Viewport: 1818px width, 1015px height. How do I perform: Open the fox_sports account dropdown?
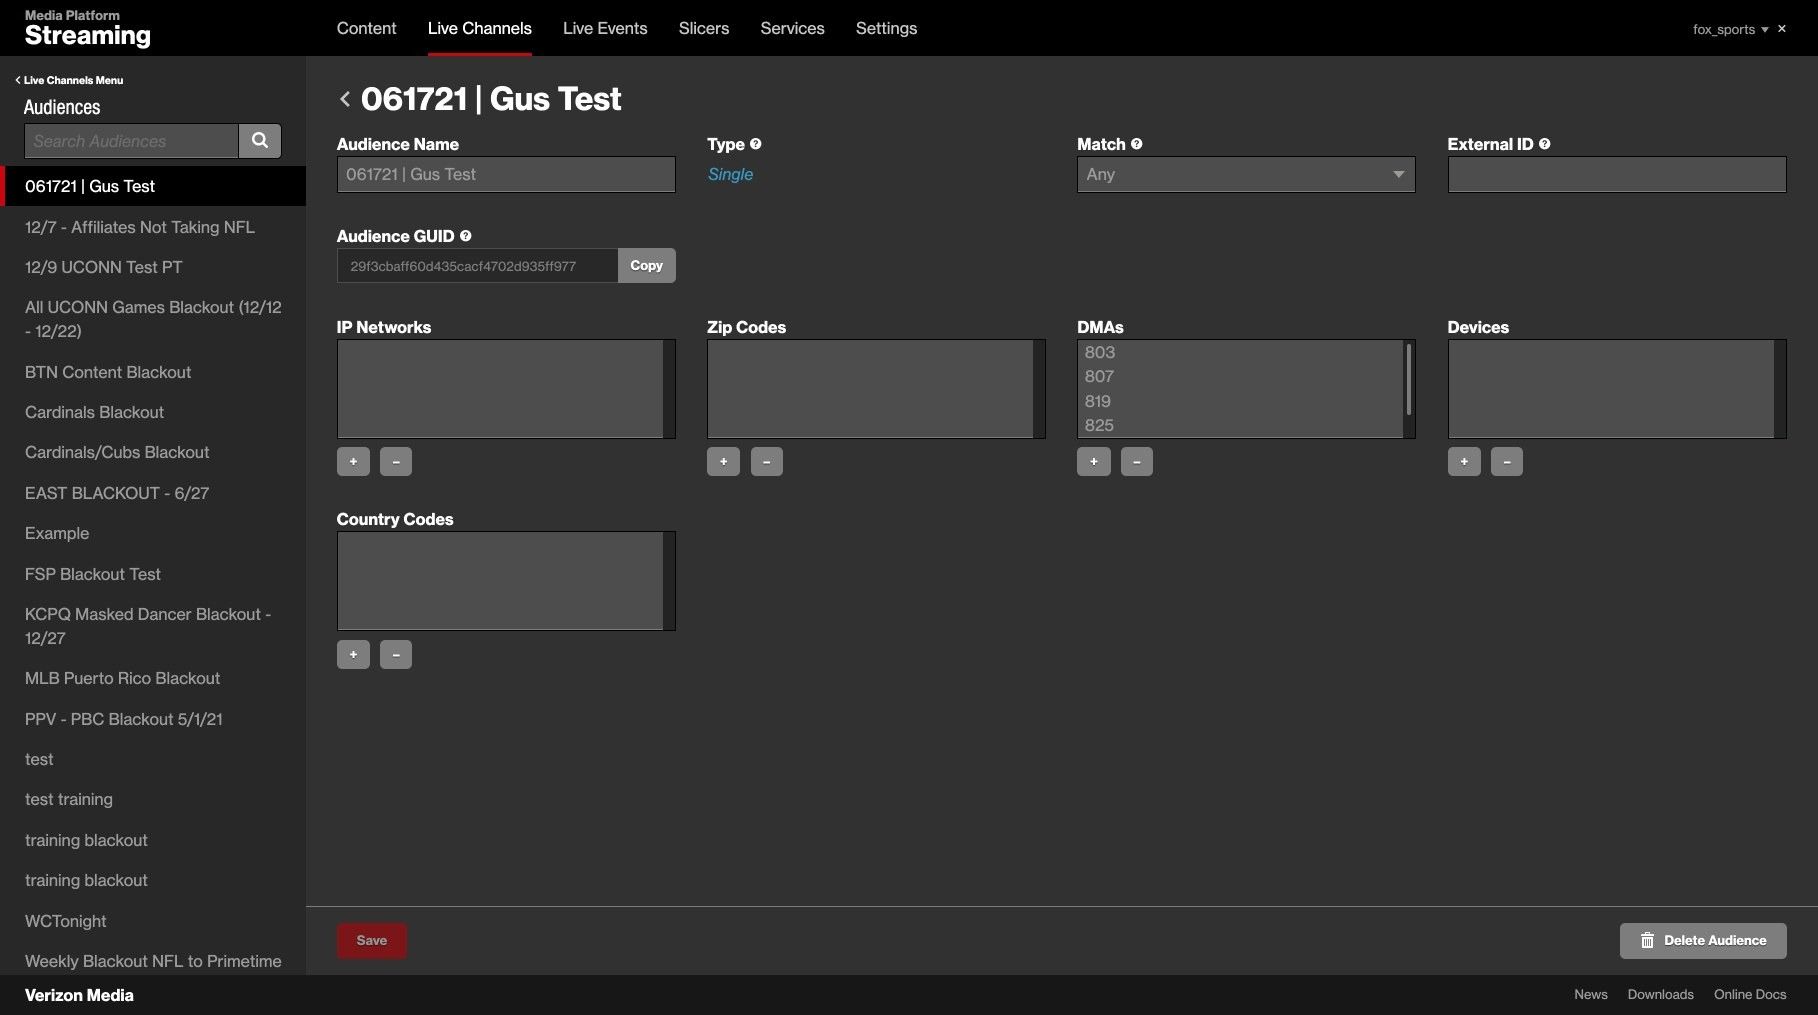1730,29
